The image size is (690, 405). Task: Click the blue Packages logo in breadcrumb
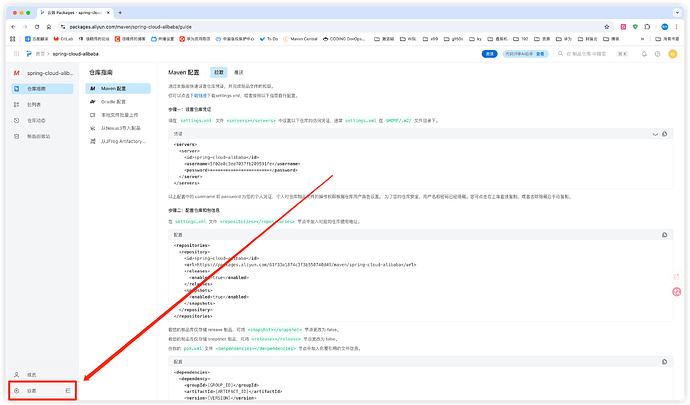[29, 54]
